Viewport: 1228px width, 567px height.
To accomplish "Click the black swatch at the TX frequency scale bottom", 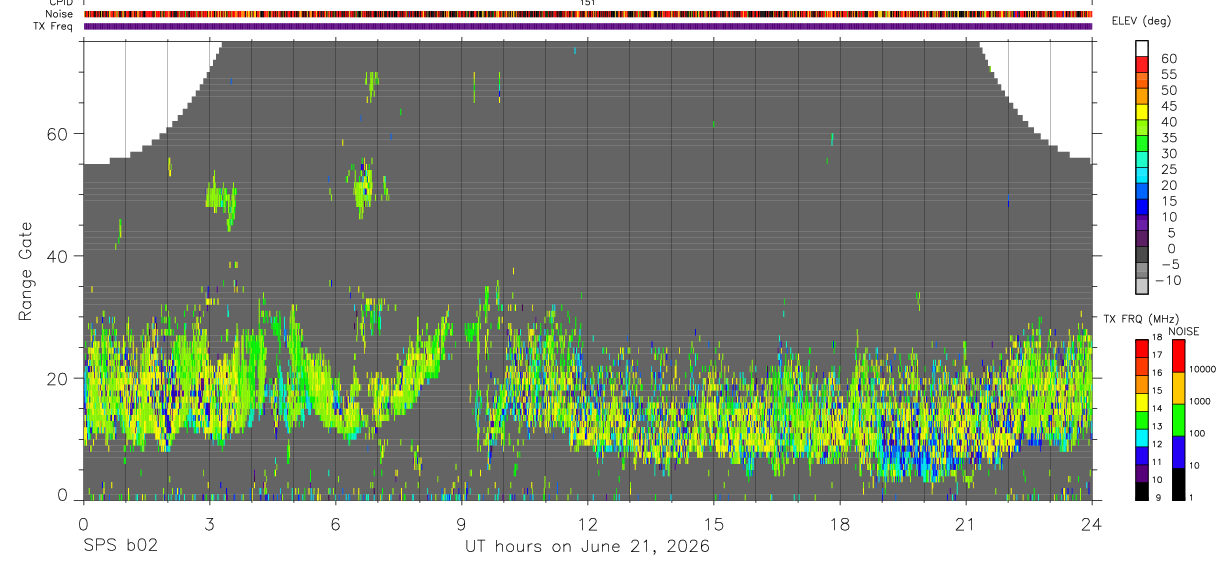I will (1142, 492).
